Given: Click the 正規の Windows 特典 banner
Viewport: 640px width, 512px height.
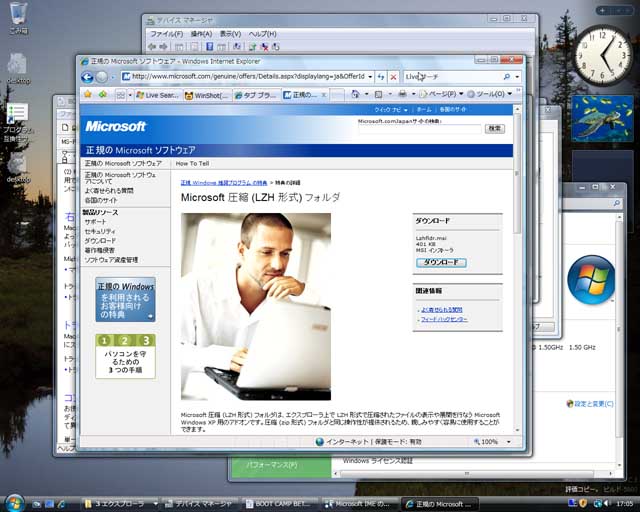Looking at the screenshot, I should (x=125, y=300).
